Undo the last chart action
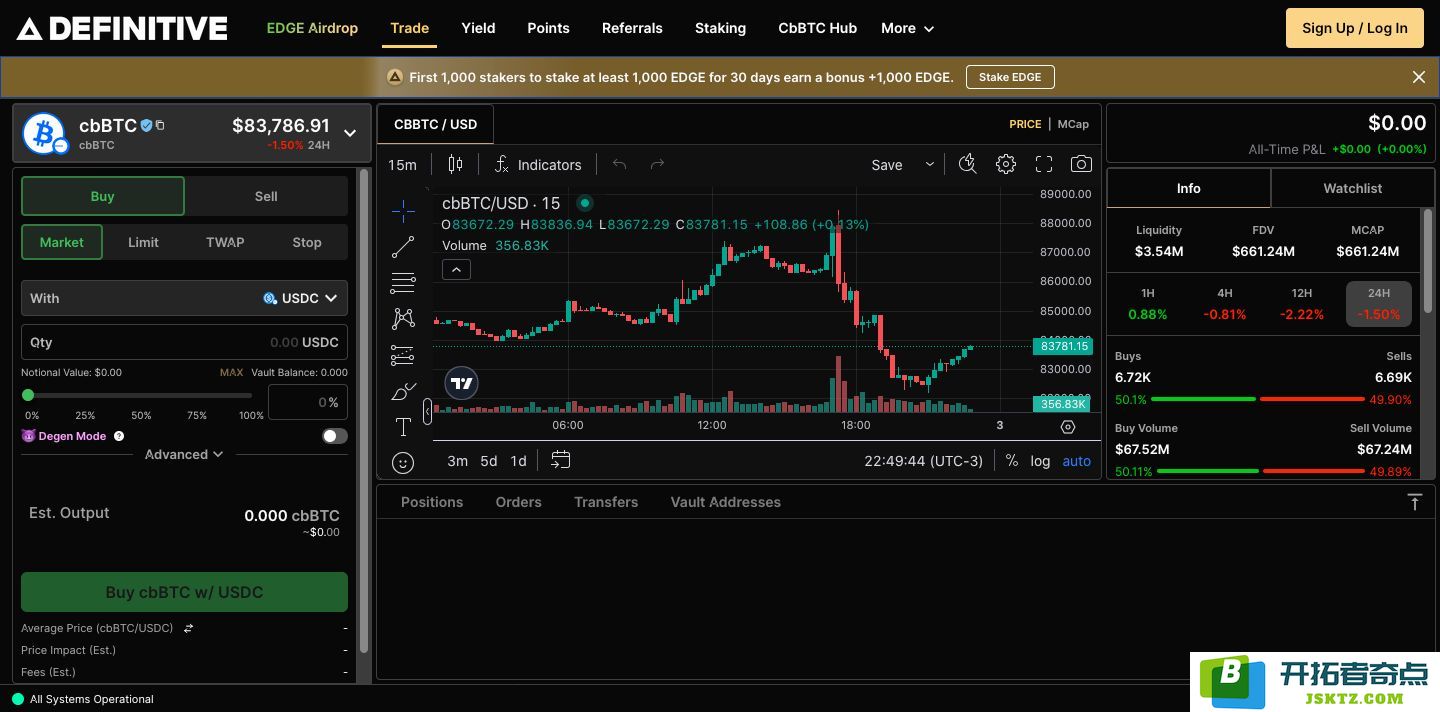The image size is (1440, 712). (x=619, y=164)
